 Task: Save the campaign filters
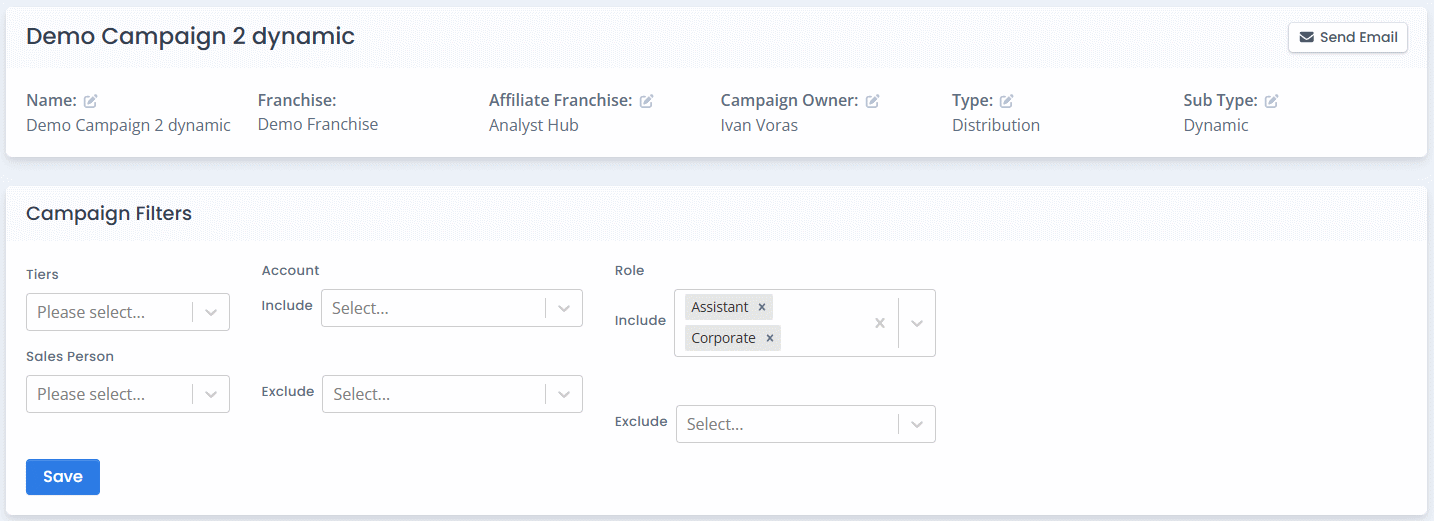62,477
